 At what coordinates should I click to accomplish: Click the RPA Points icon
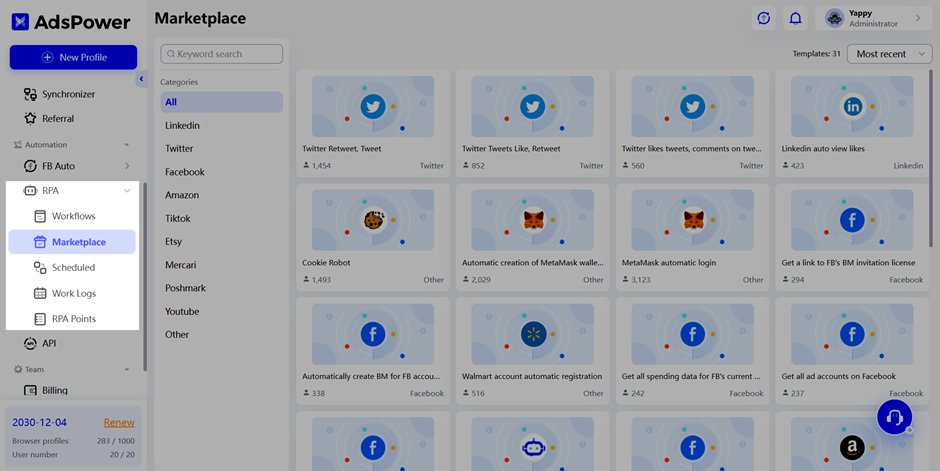[x=40, y=319]
